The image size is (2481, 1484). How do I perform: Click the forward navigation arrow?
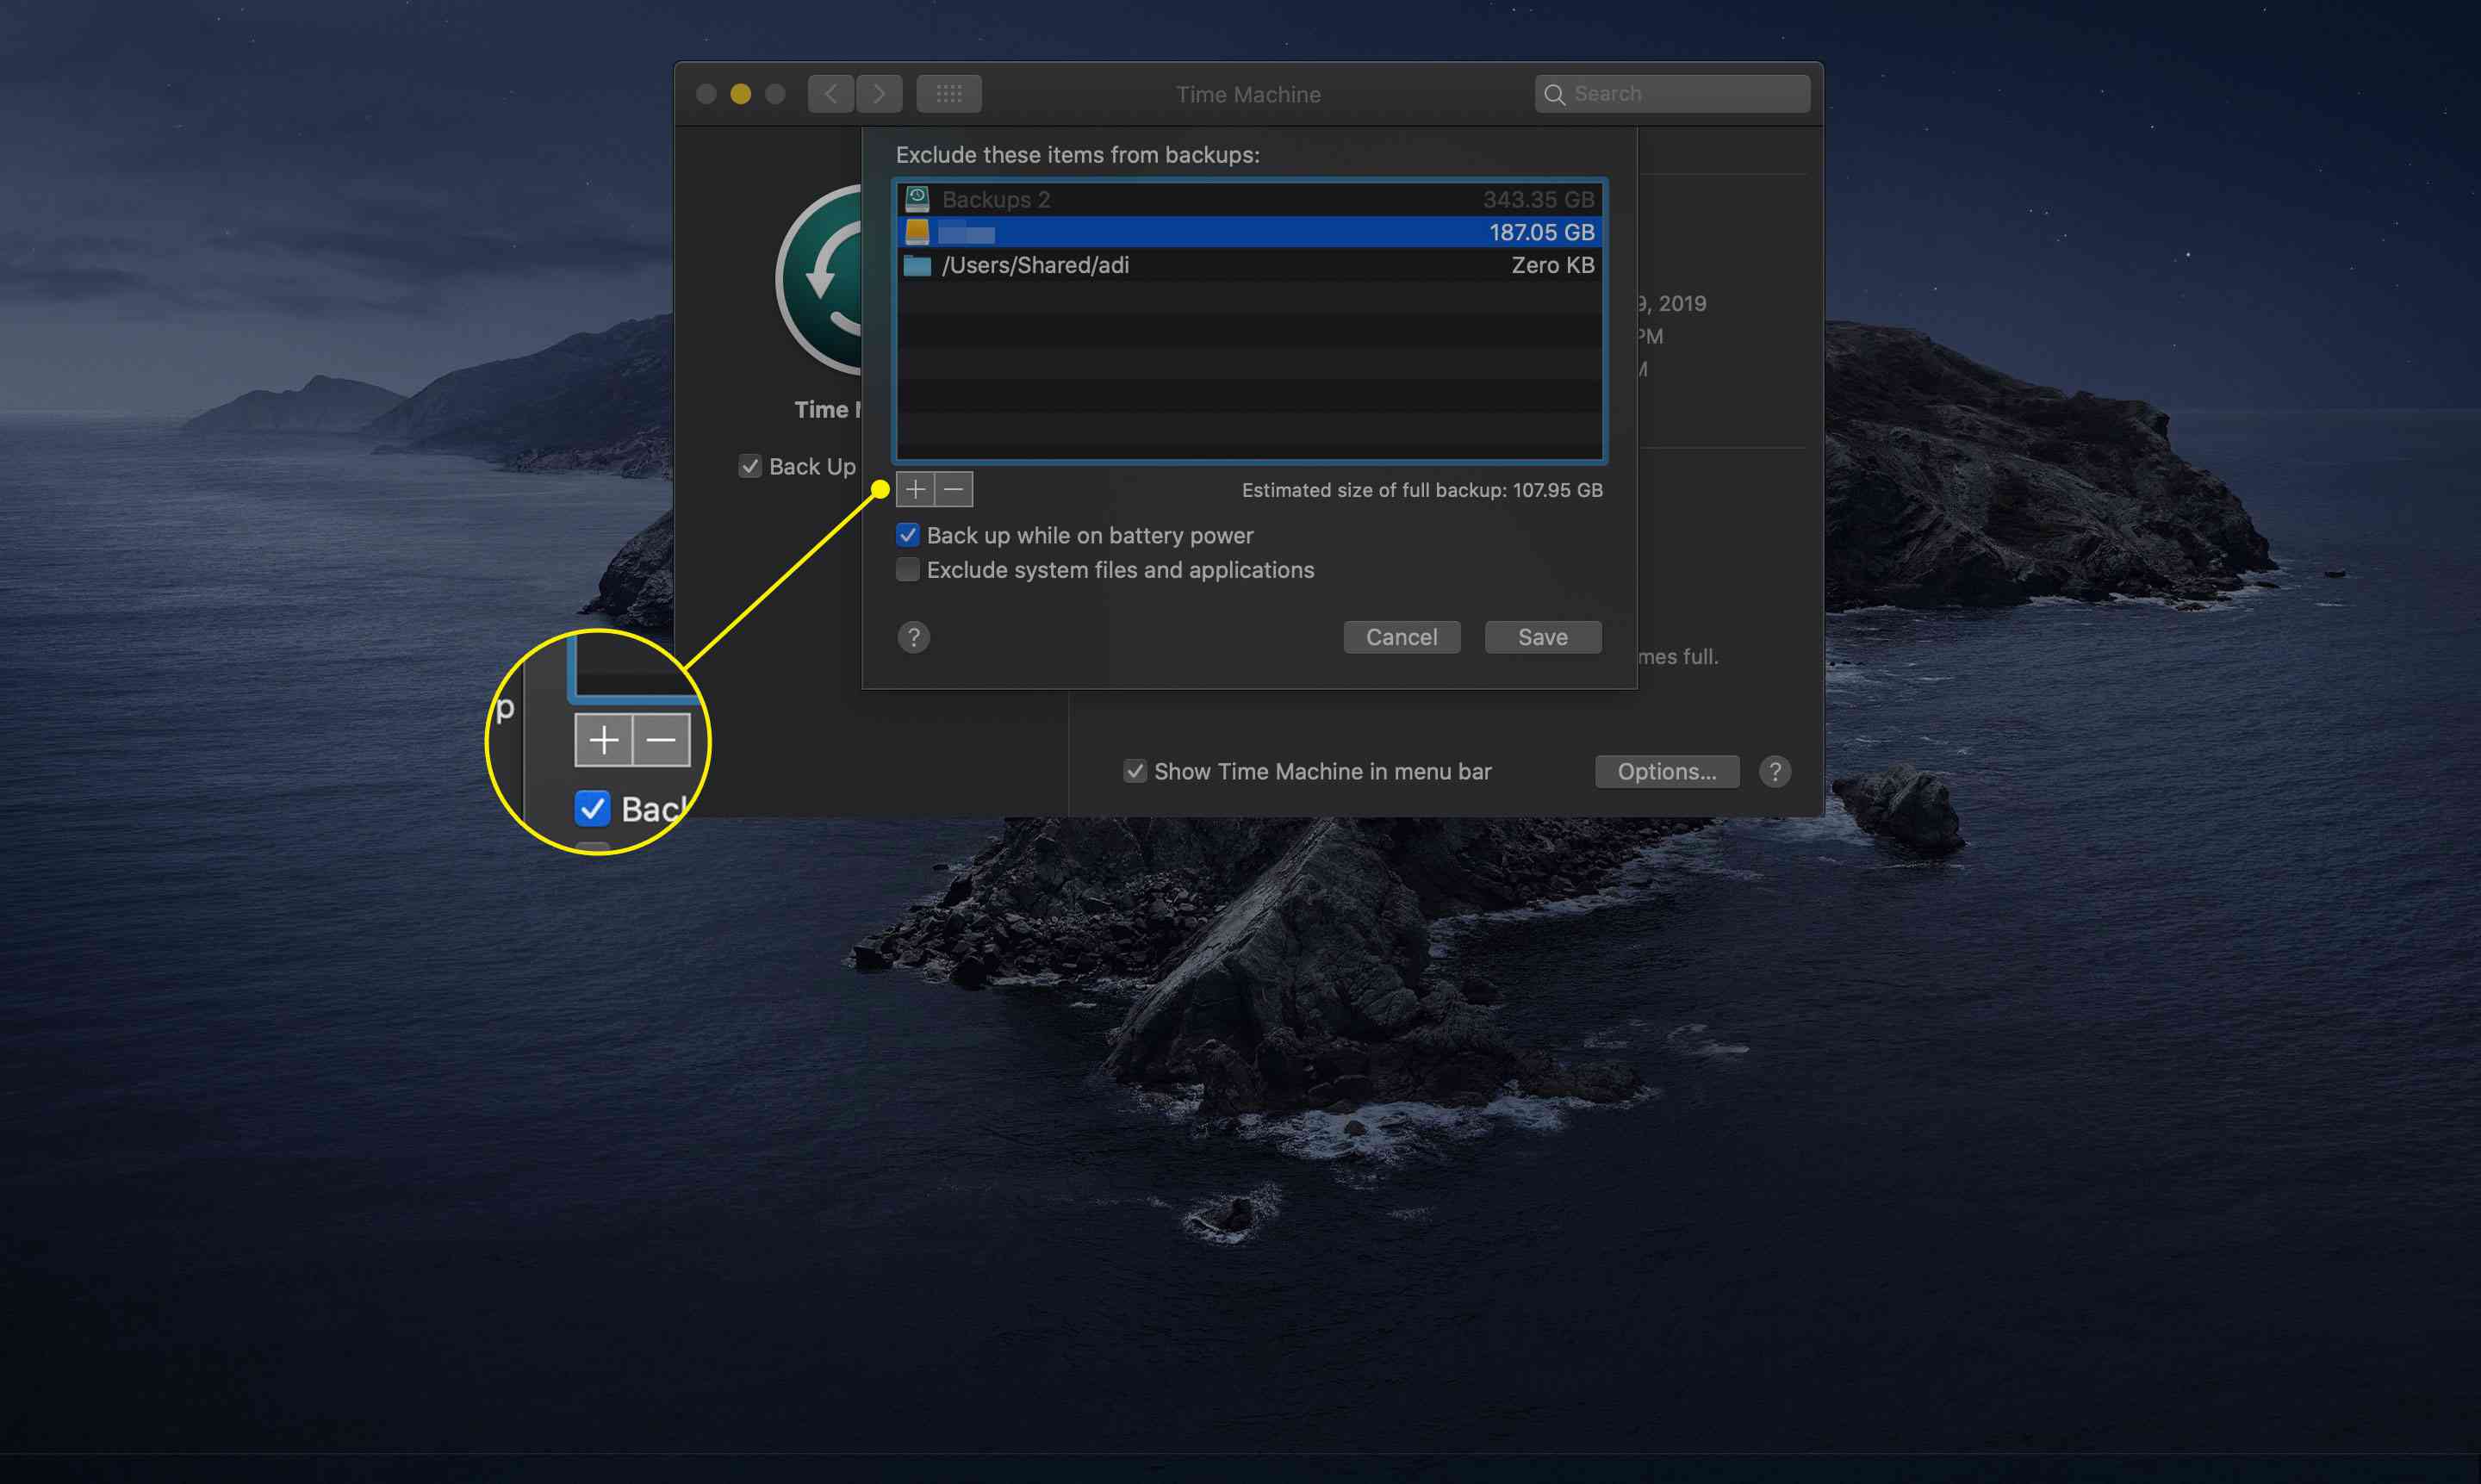[876, 92]
